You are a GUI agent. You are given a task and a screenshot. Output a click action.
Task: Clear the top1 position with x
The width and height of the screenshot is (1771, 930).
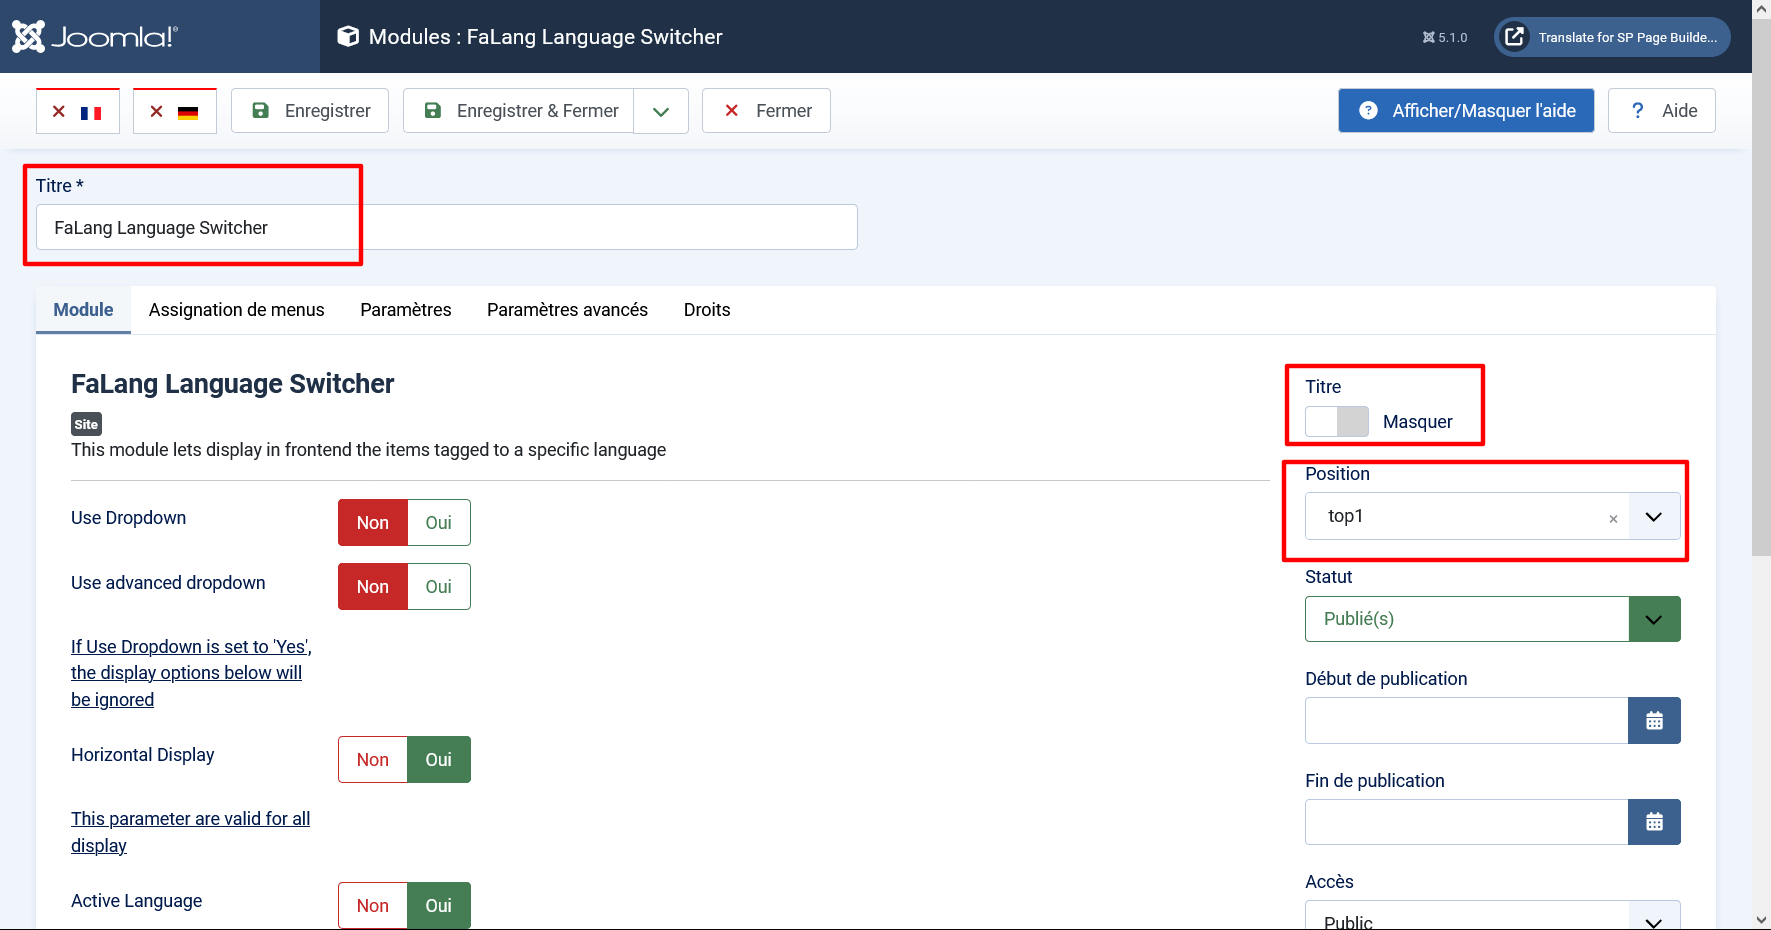point(1613,518)
